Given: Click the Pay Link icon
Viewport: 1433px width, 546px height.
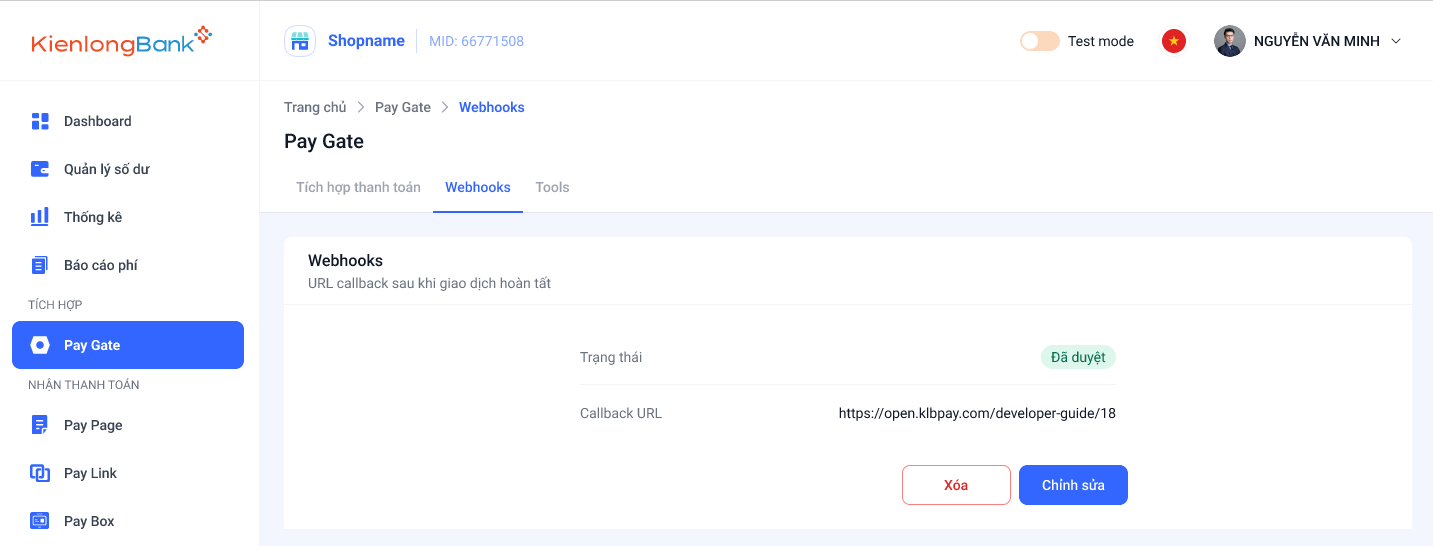Looking at the screenshot, I should coord(40,473).
